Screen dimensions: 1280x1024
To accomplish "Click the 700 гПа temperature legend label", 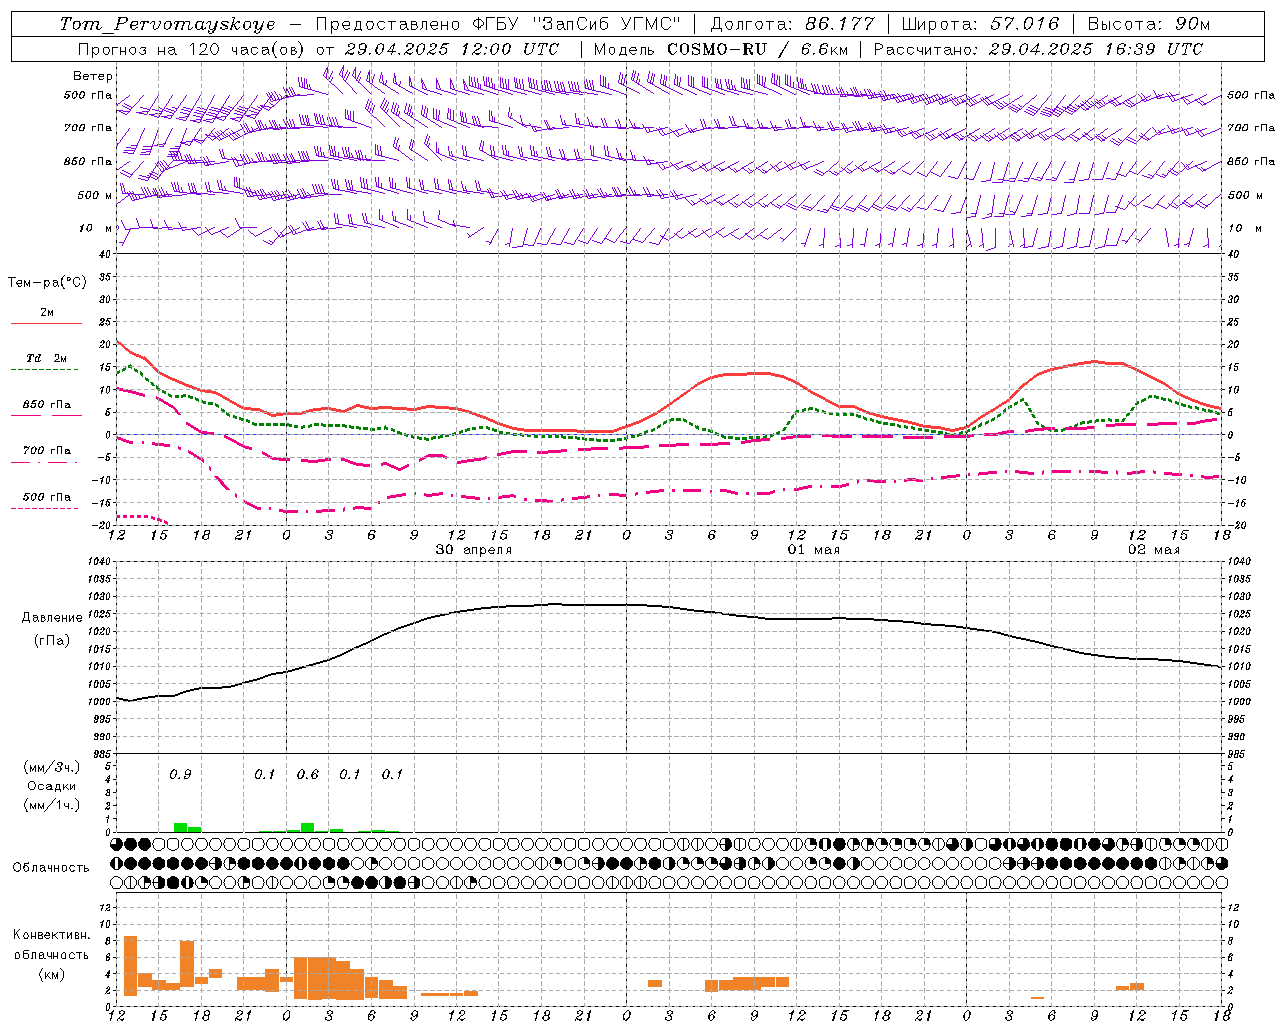I will coord(47,451).
